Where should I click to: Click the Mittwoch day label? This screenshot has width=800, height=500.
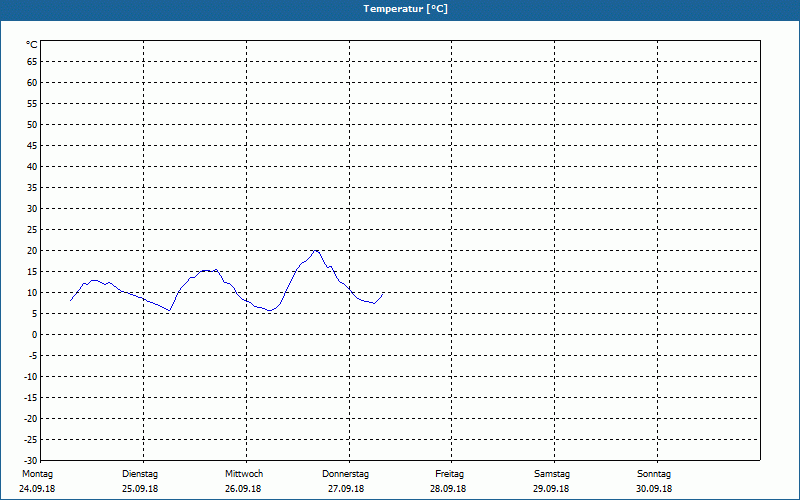244,474
